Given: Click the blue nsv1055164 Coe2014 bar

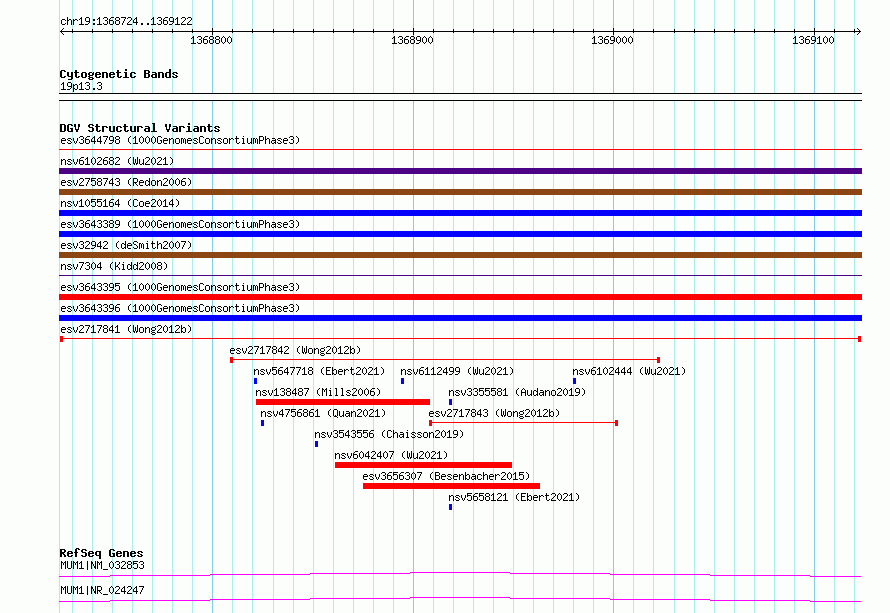Looking at the screenshot, I should point(460,213).
